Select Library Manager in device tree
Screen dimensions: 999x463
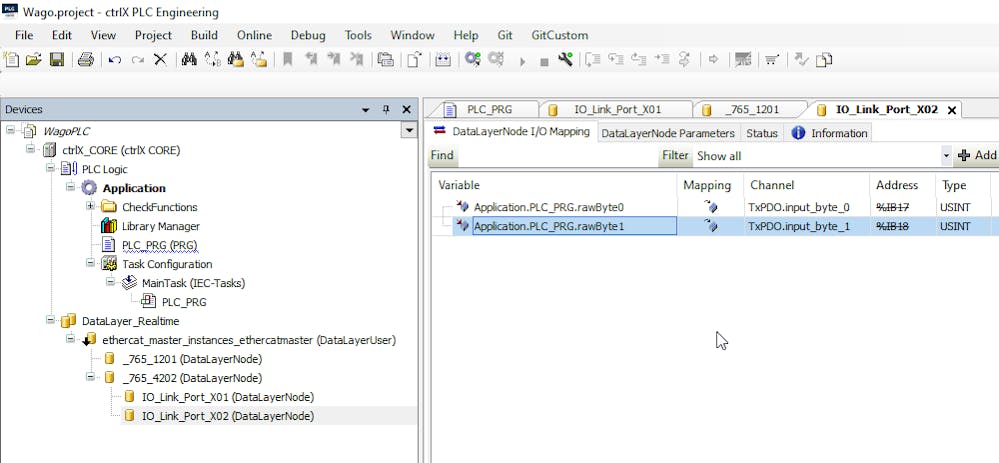coord(161,226)
